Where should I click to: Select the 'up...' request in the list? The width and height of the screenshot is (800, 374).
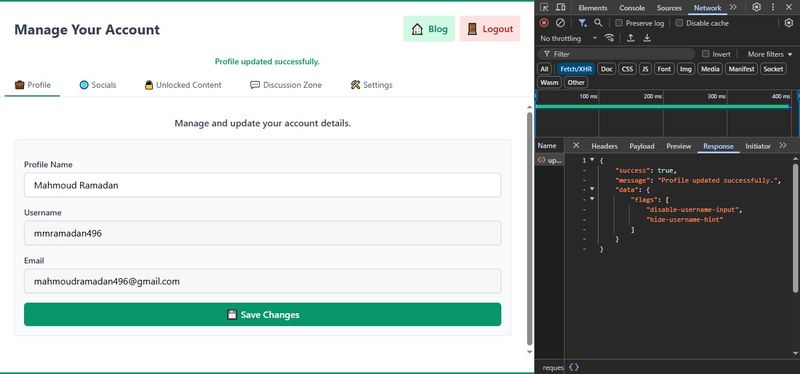click(x=550, y=160)
